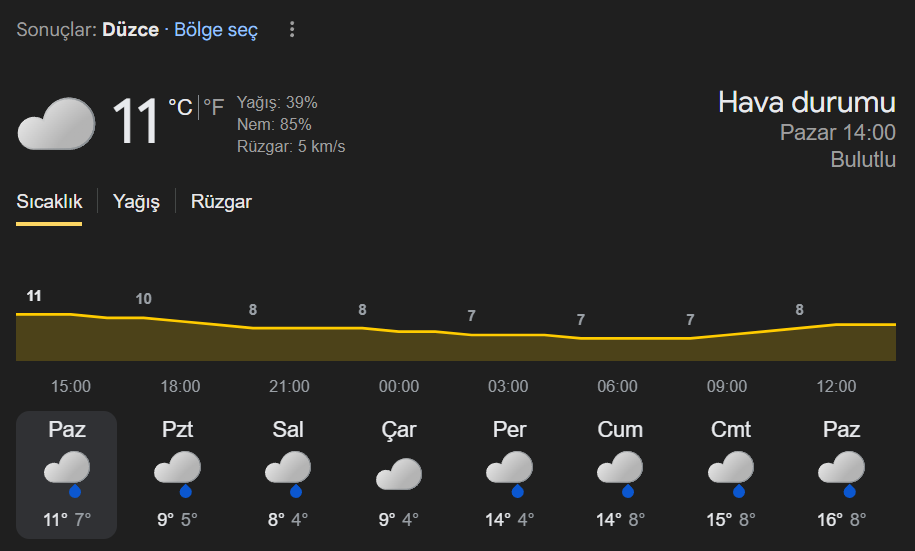The height and width of the screenshot is (551, 915).
Task: Click the large cloud icon beside 11
Action: click(x=56, y=123)
